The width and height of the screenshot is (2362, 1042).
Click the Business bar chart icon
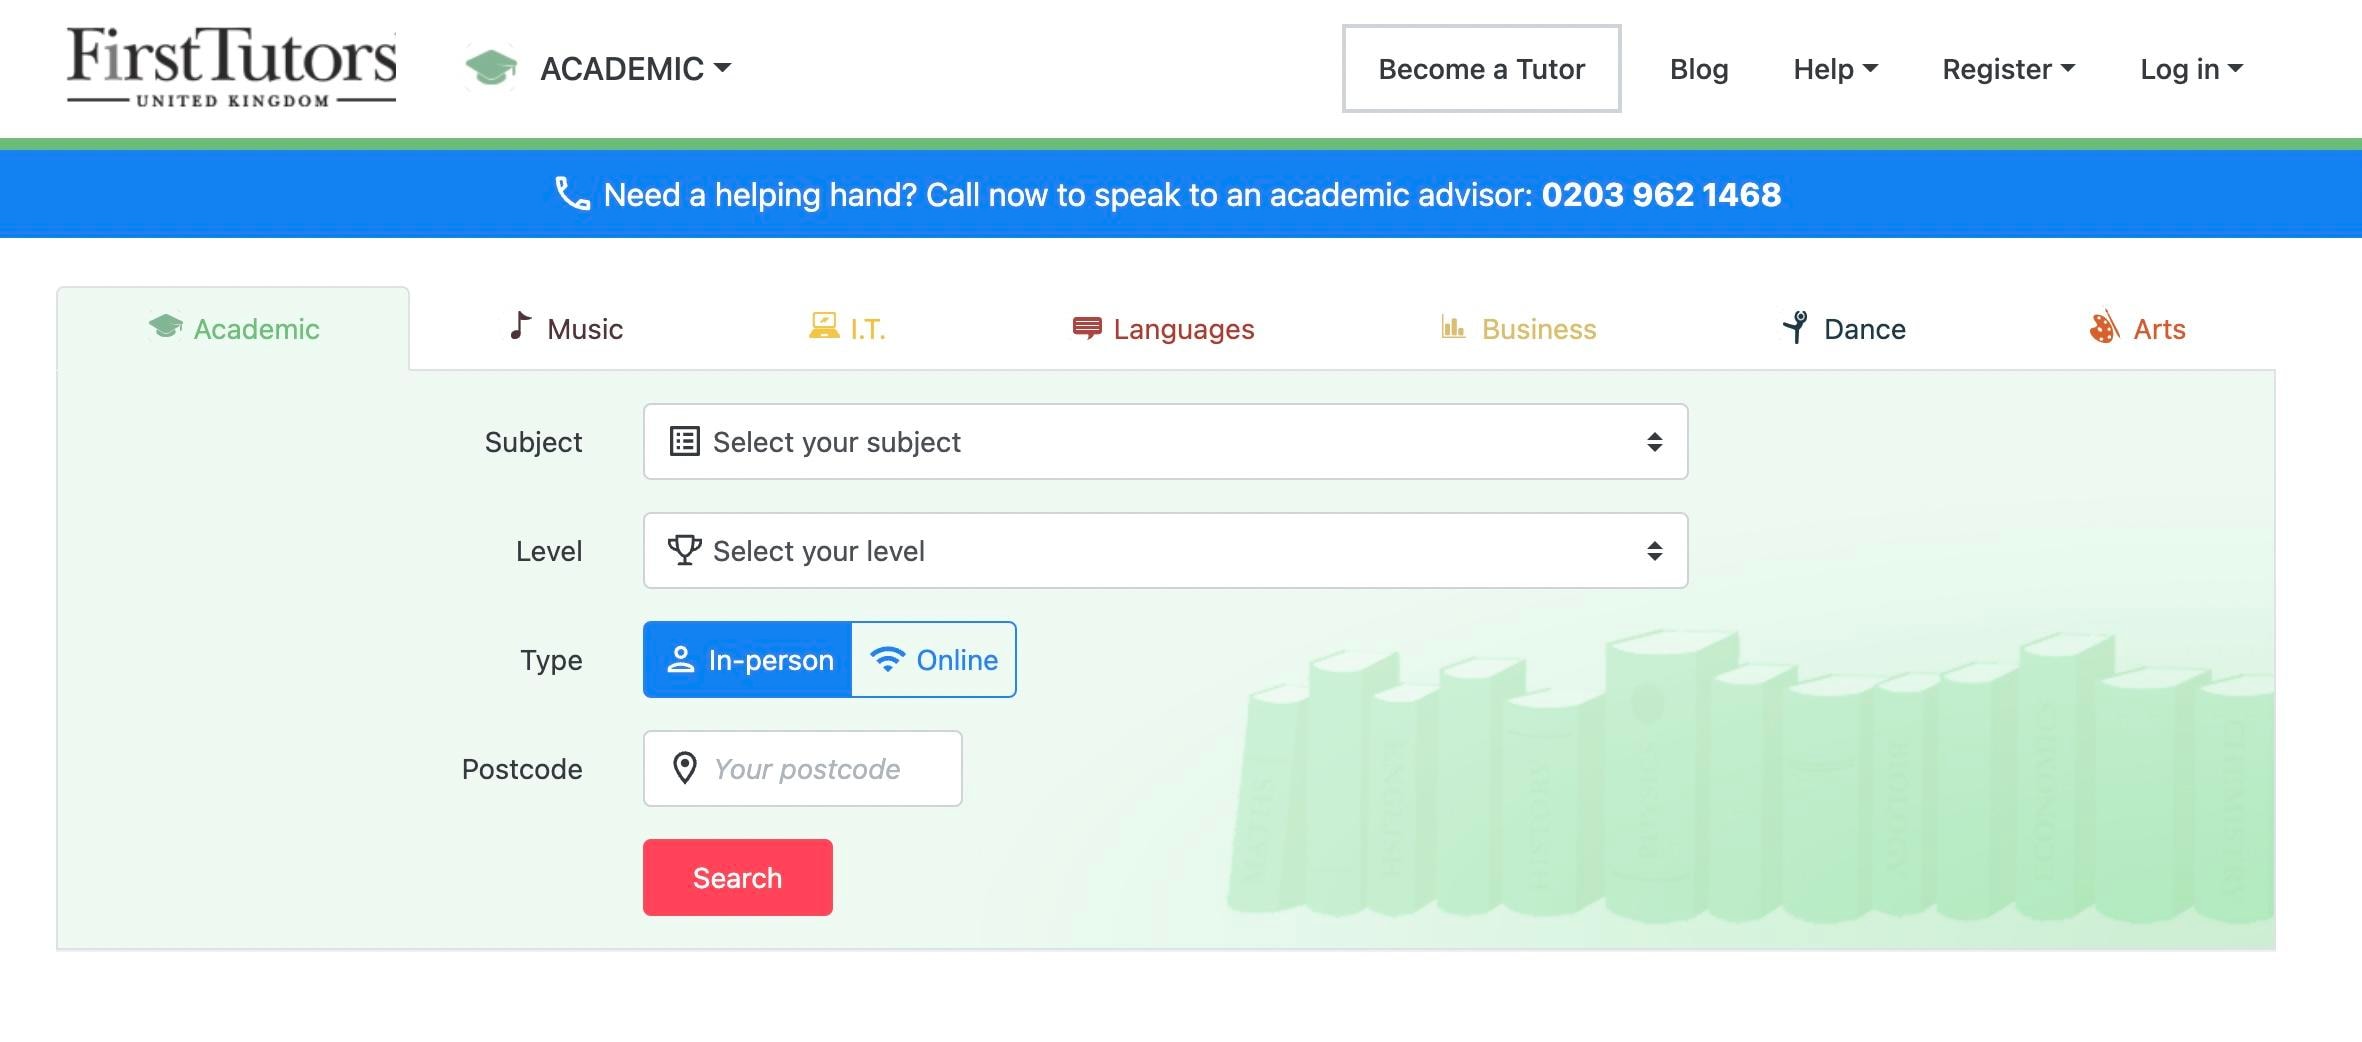tap(1453, 327)
